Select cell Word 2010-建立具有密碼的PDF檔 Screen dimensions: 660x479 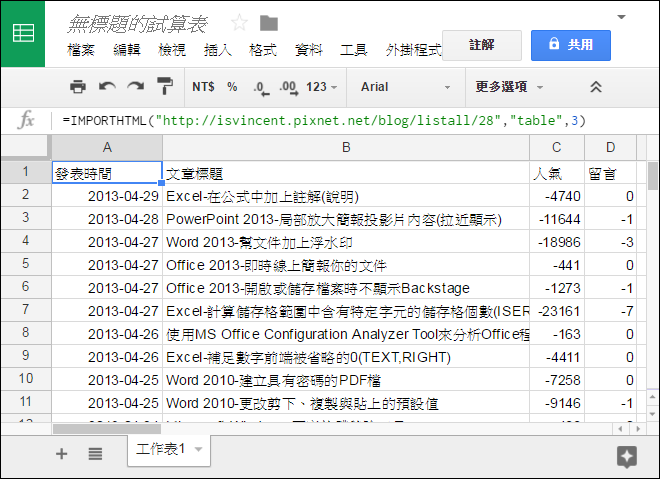tap(346, 380)
